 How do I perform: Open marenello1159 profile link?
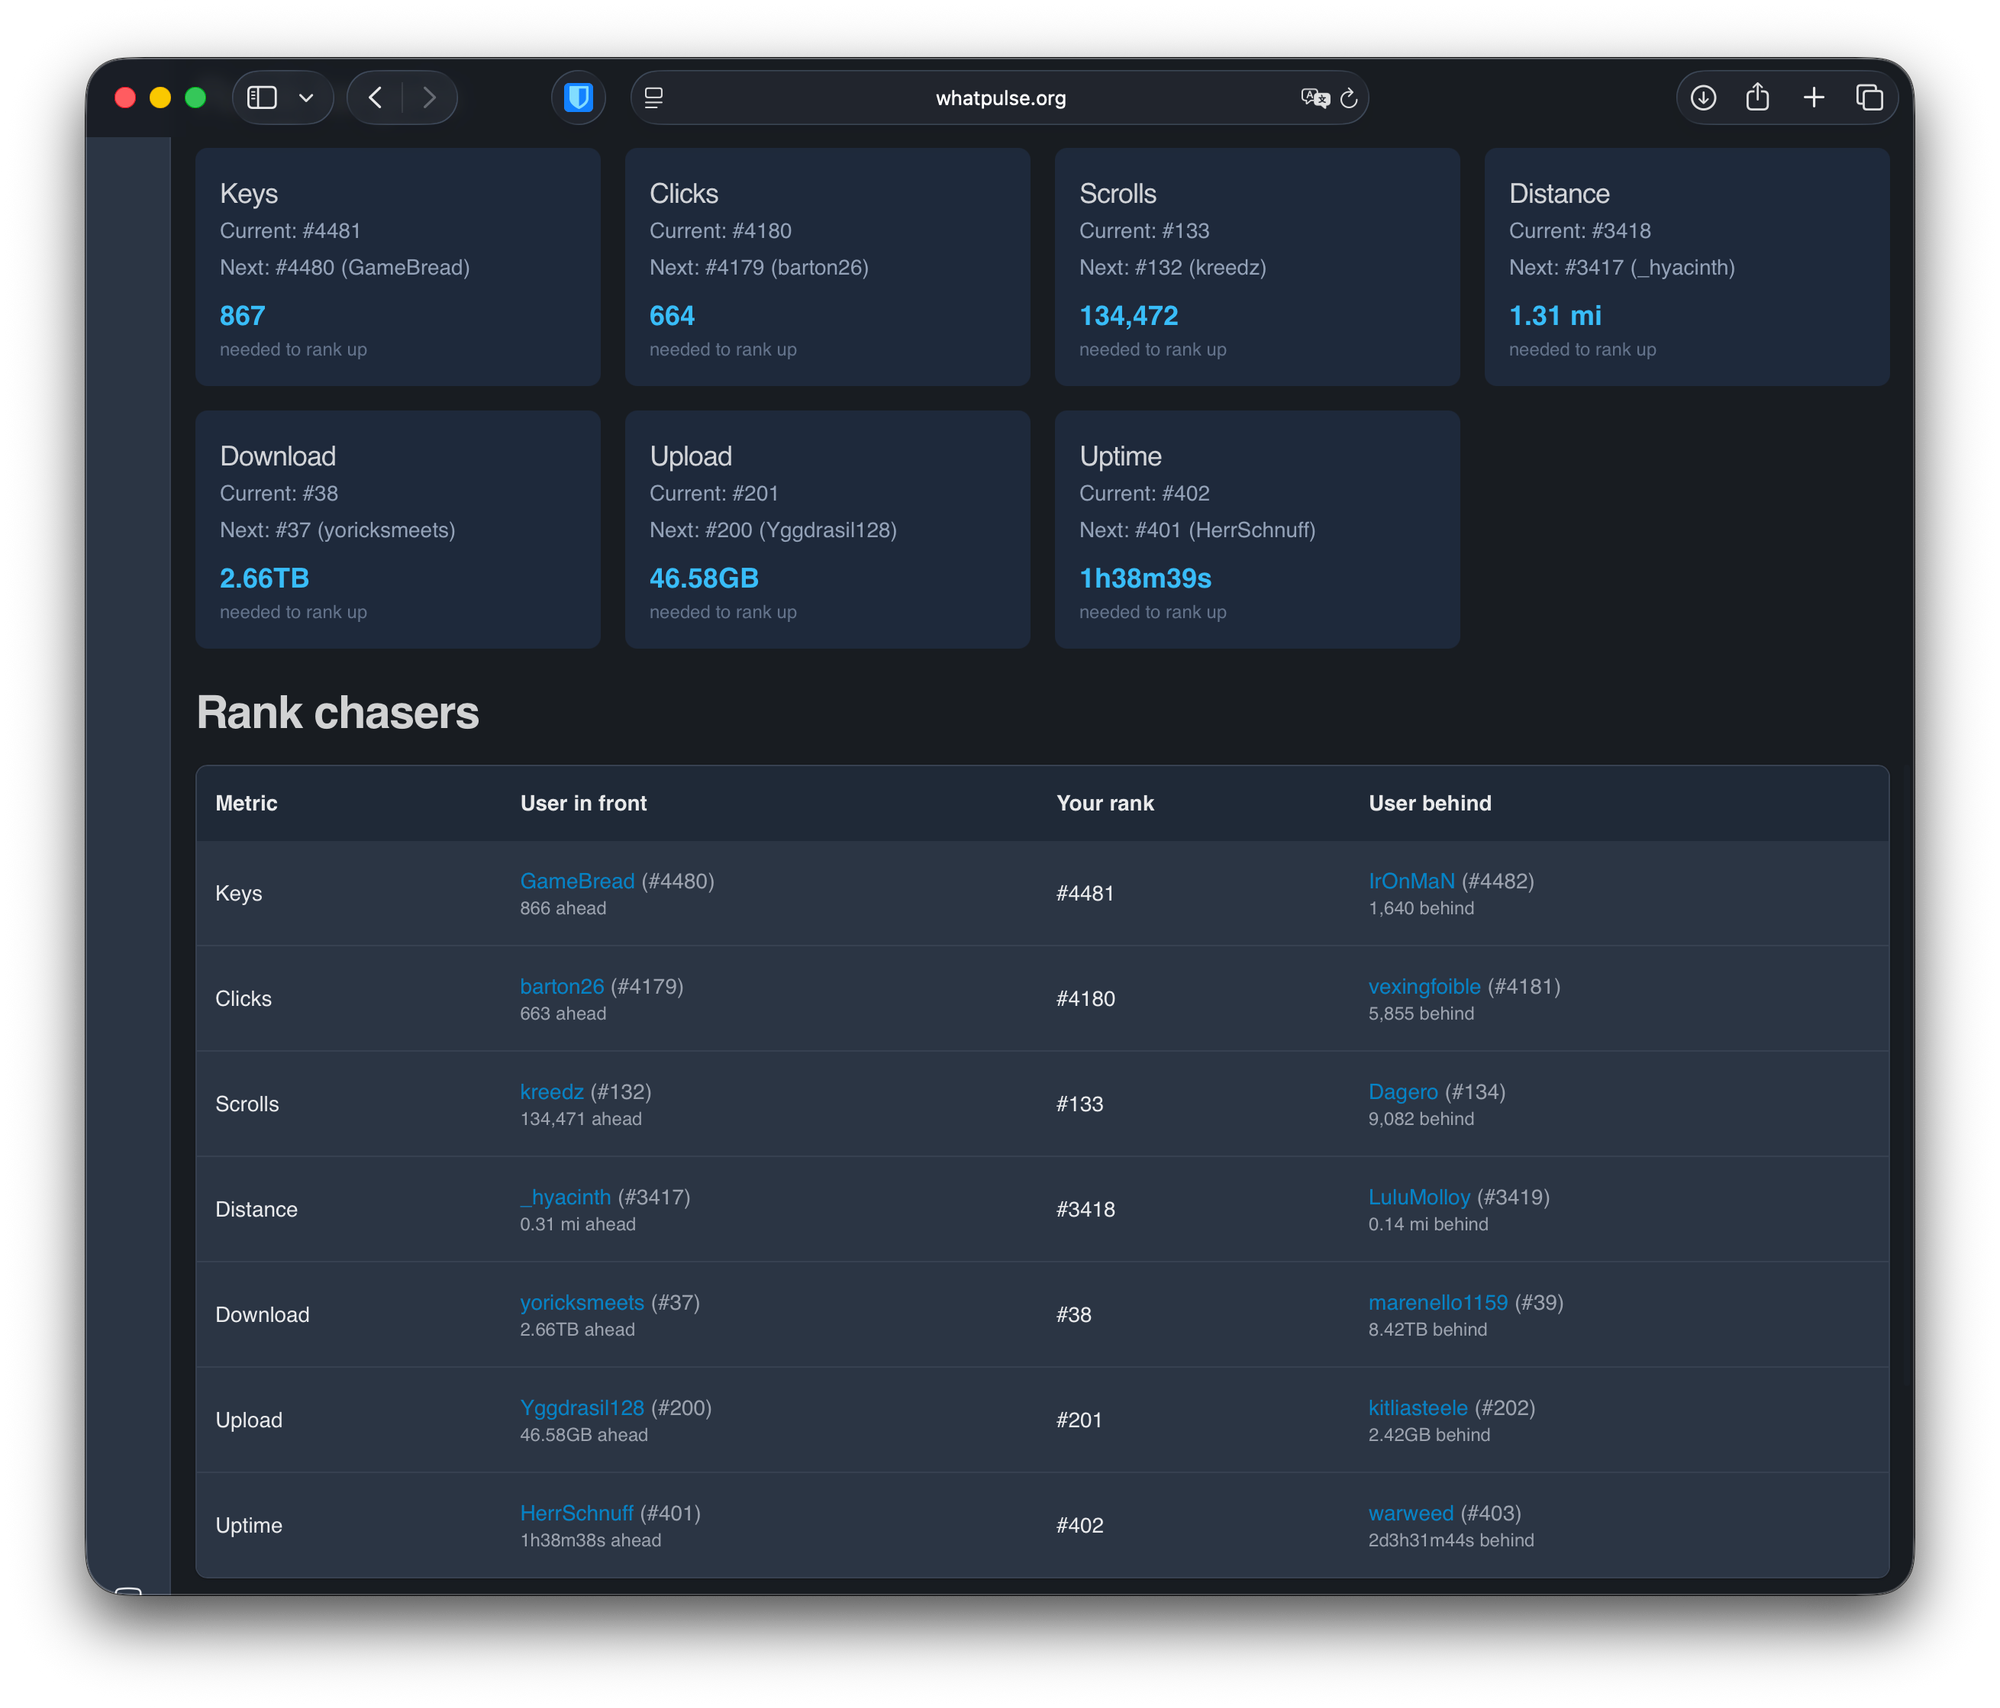(1437, 1302)
